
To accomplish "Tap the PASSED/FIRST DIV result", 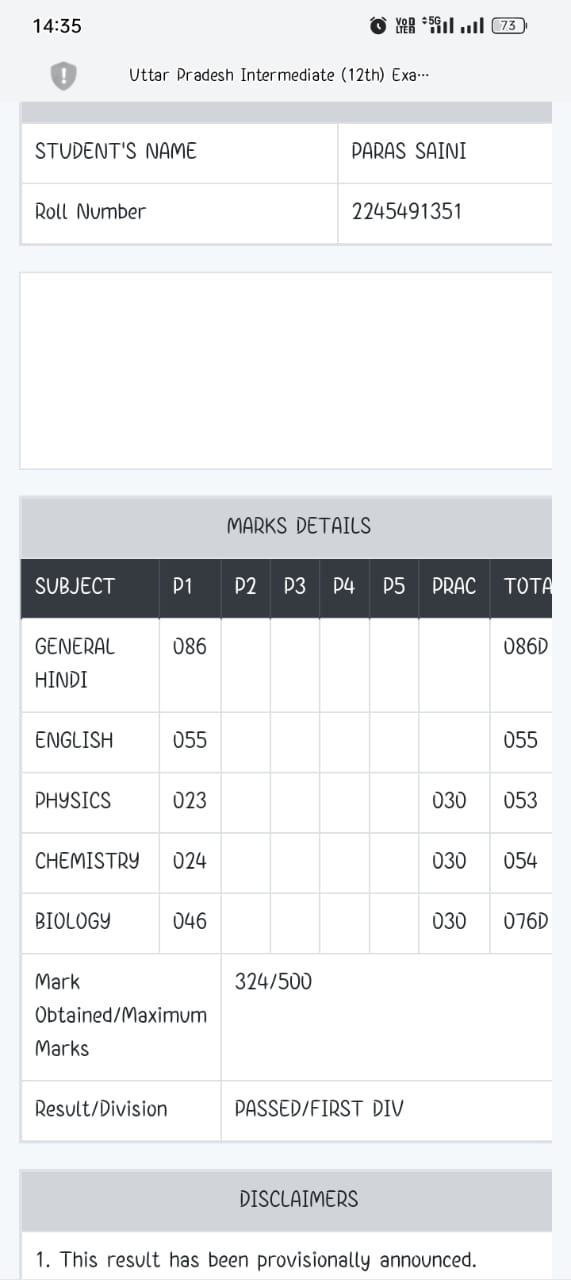I will click(319, 1109).
